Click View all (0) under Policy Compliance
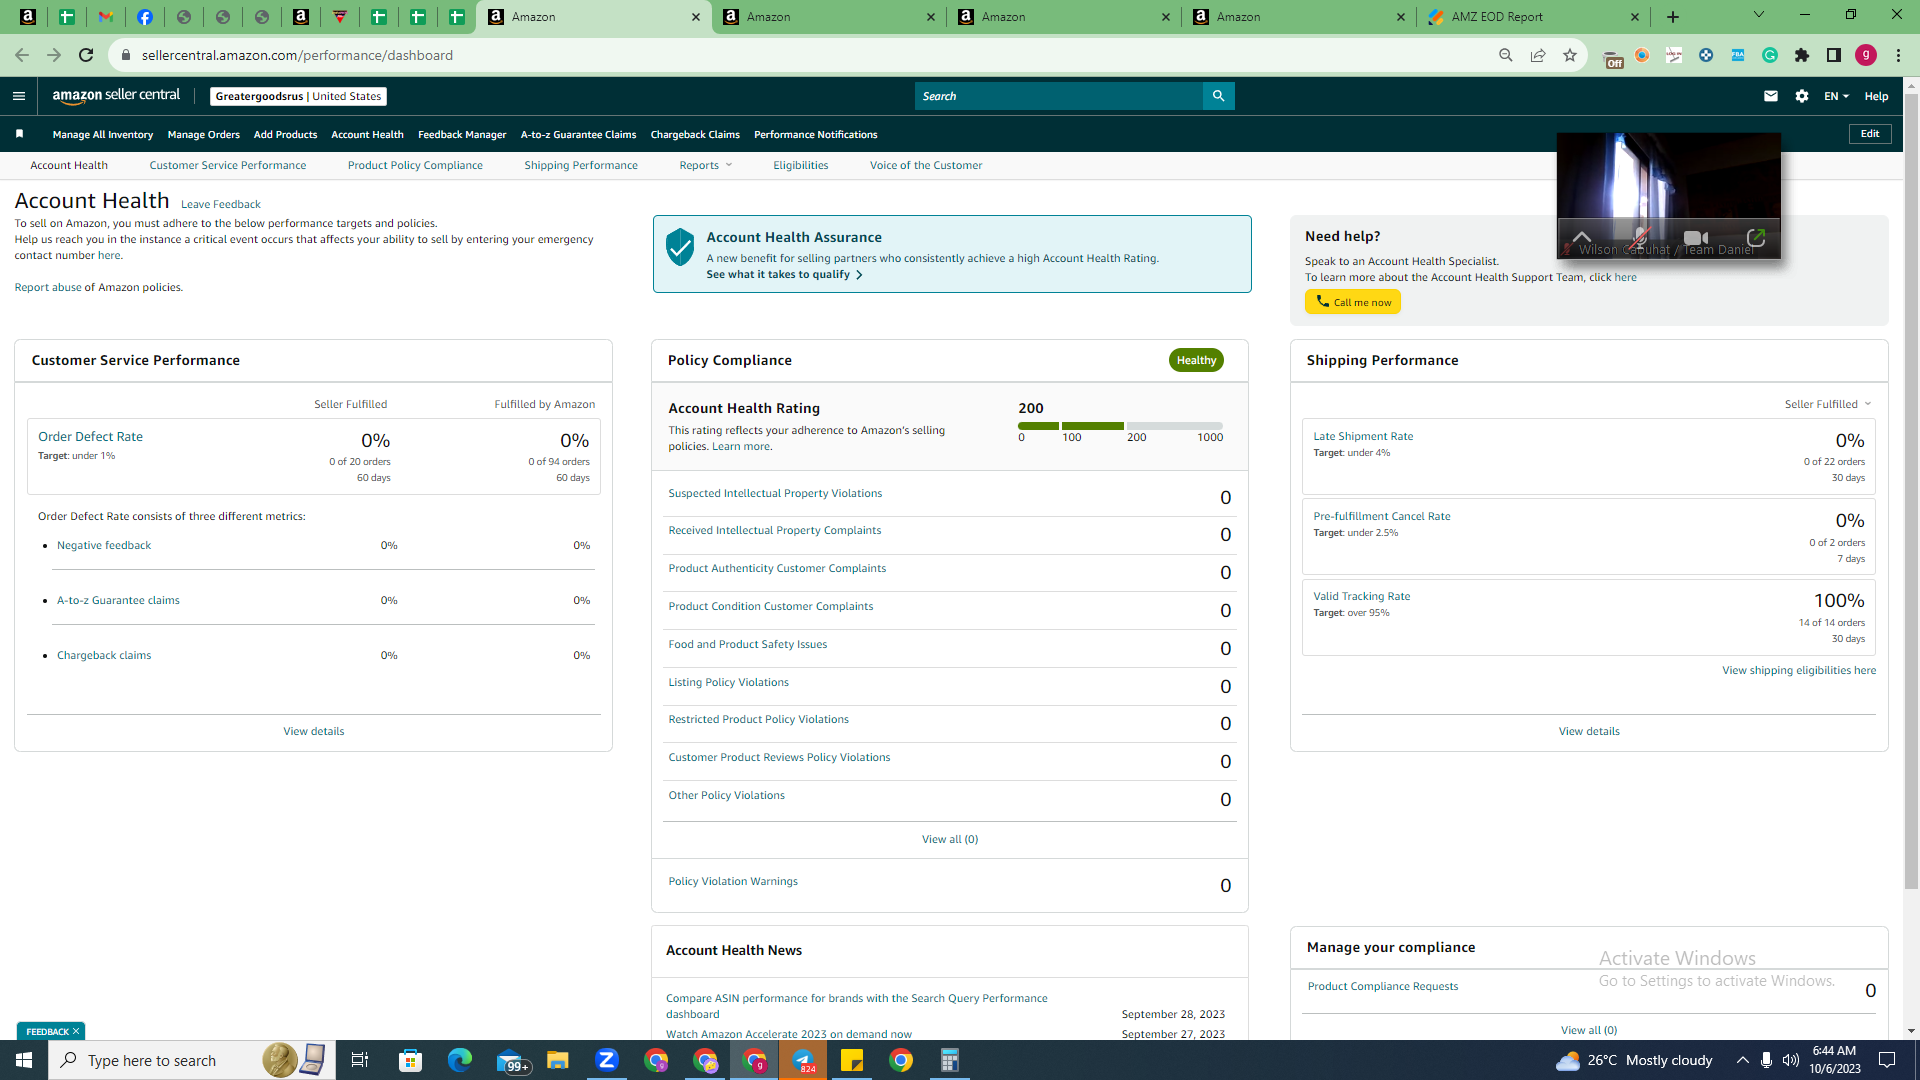The image size is (1920, 1080). point(950,839)
